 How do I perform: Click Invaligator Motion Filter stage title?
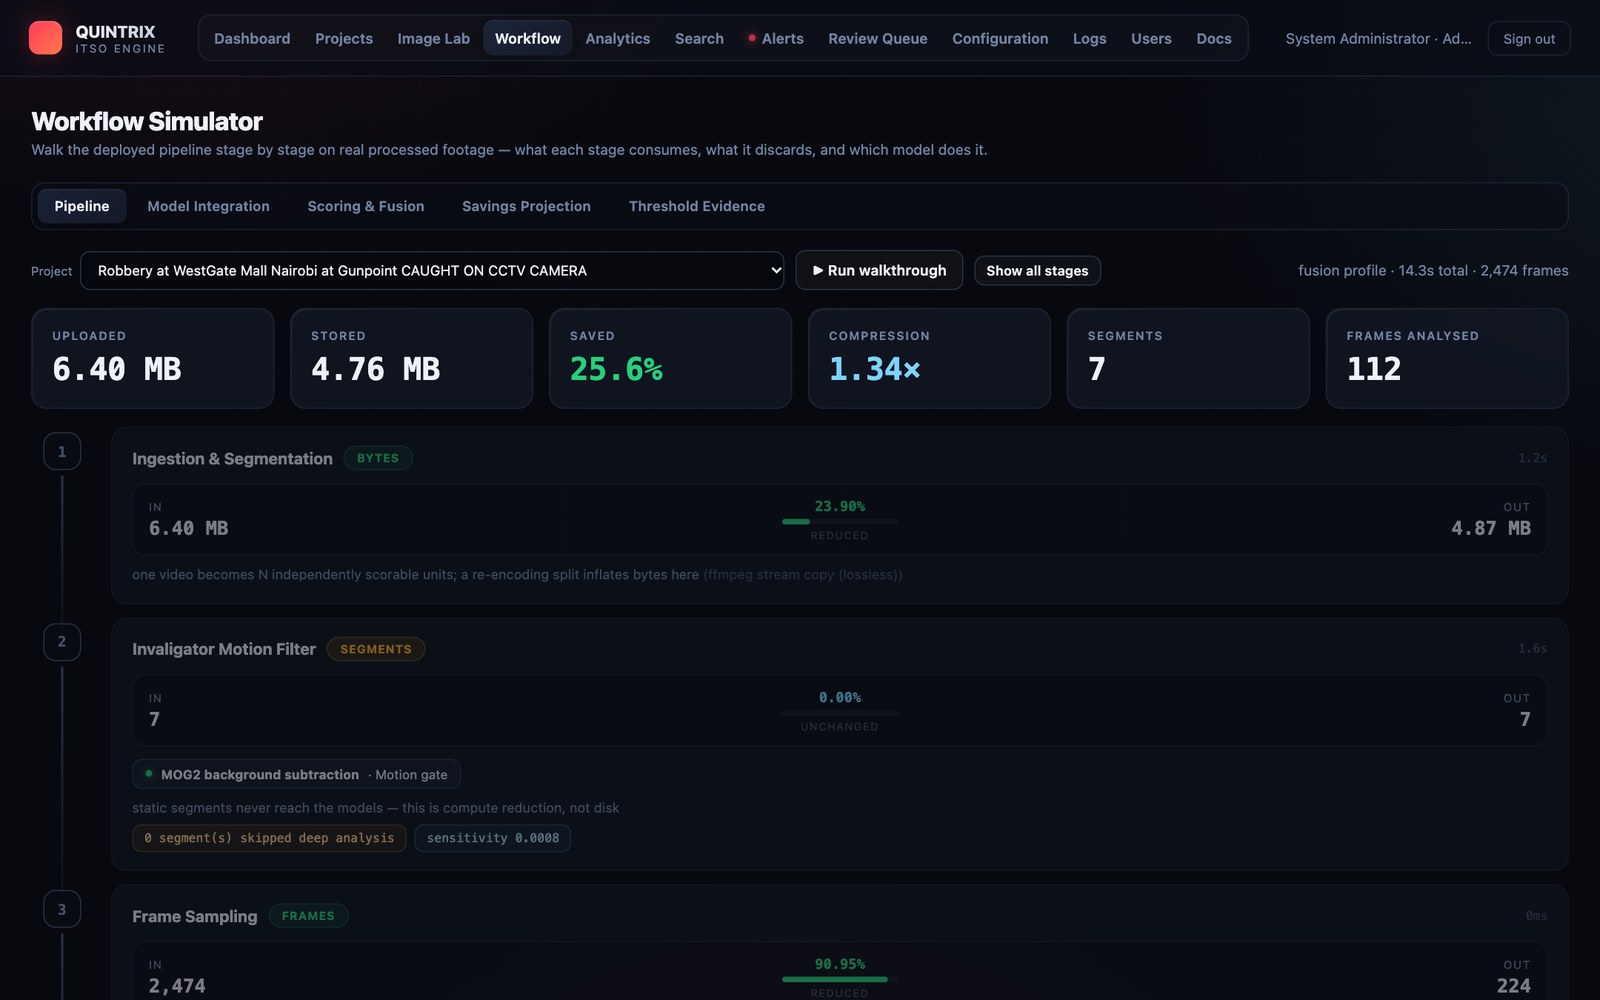point(224,649)
